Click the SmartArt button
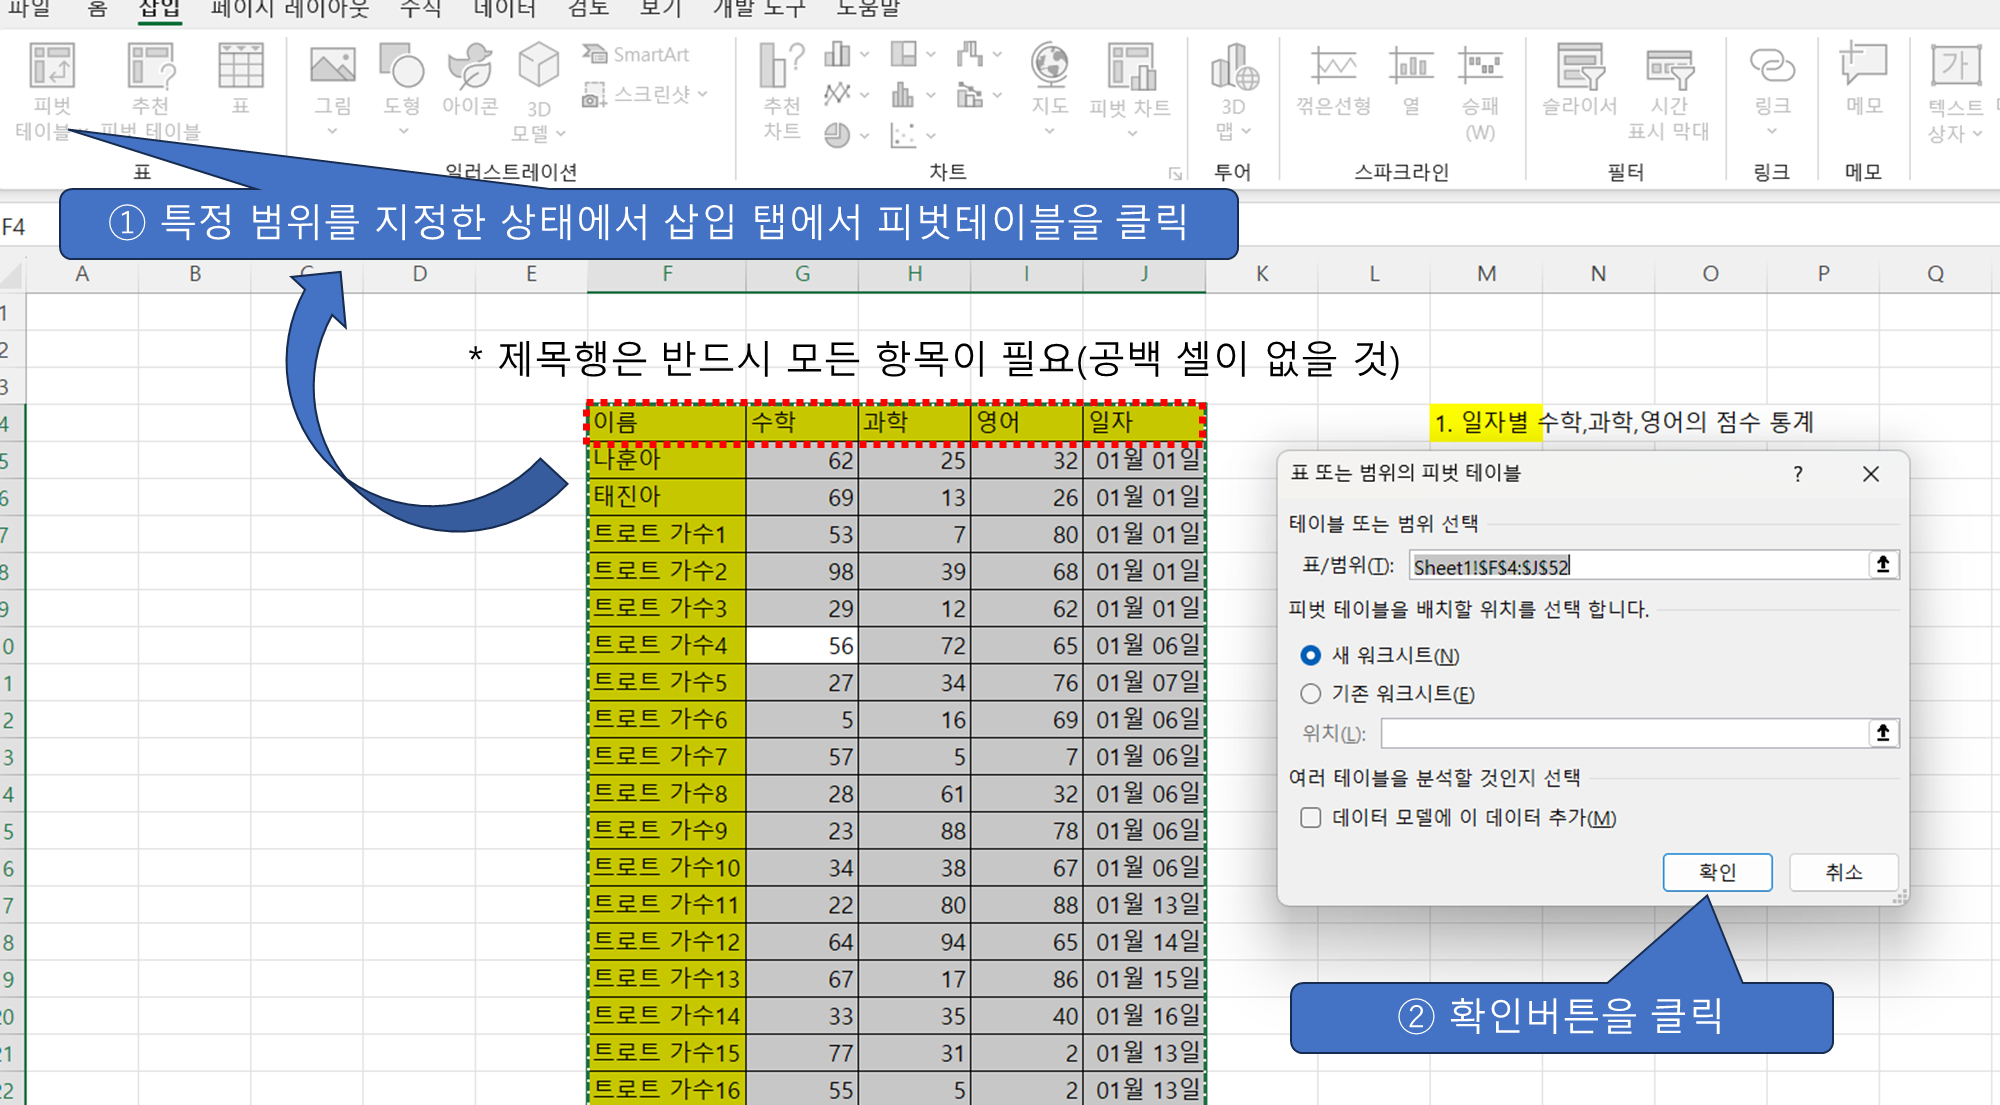 pos(637,55)
